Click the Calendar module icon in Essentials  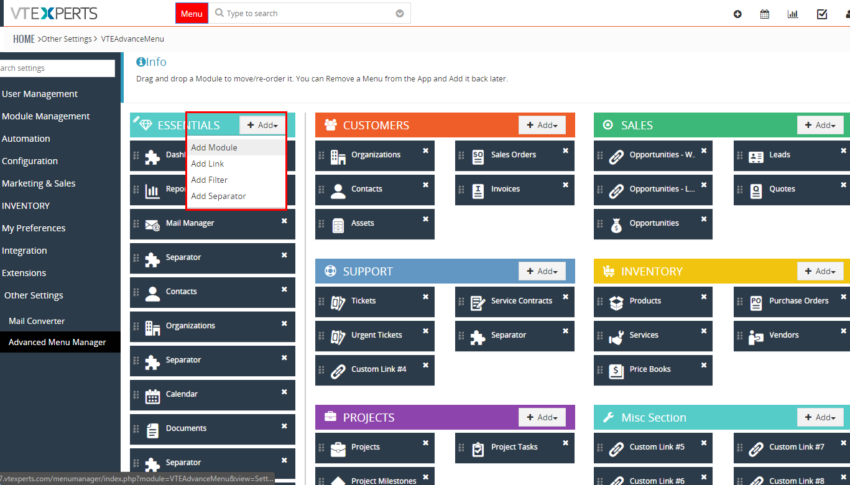click(x=152, y=396)
